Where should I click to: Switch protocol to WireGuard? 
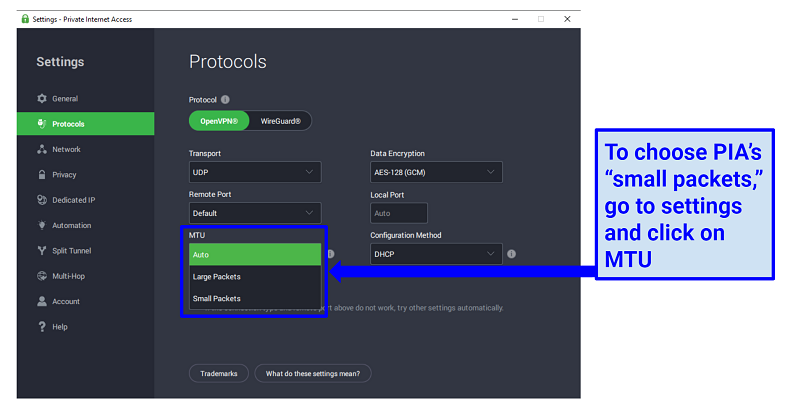pos(280,121)
